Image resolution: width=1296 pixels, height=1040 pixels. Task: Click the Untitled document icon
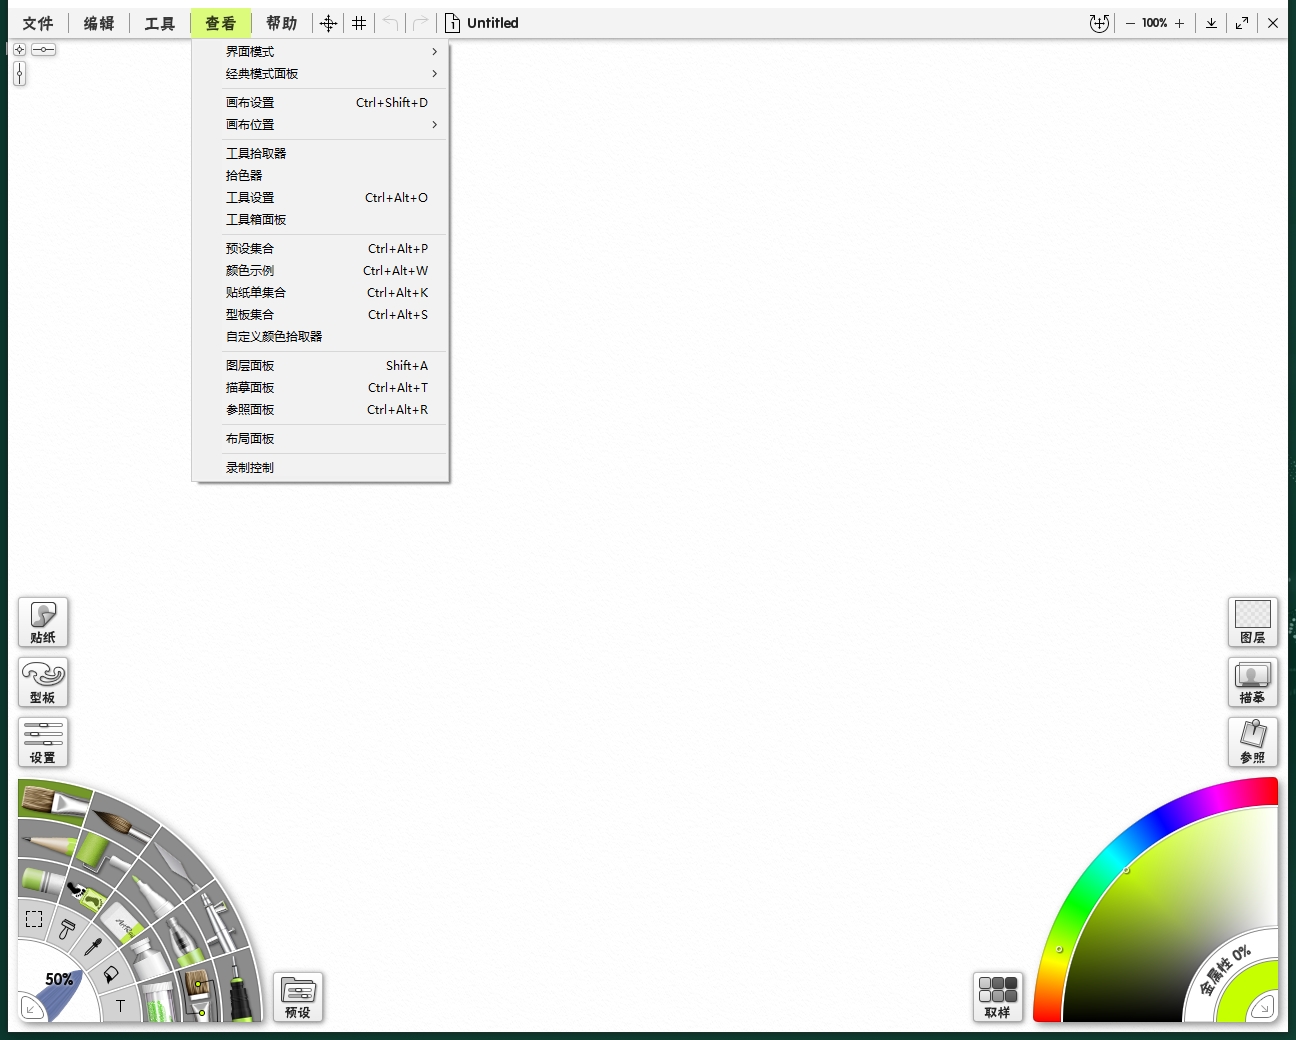pos(452,23)
